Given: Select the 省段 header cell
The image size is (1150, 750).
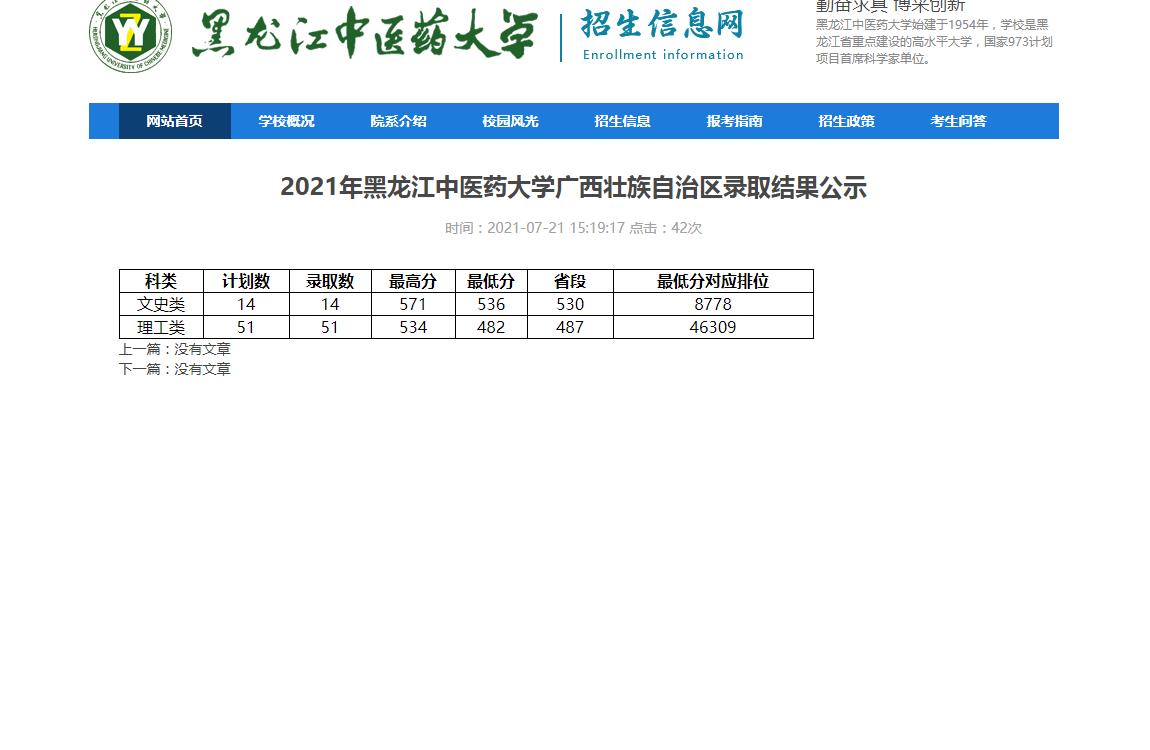Looking at the screenshot, I should [x=571, y=281].
